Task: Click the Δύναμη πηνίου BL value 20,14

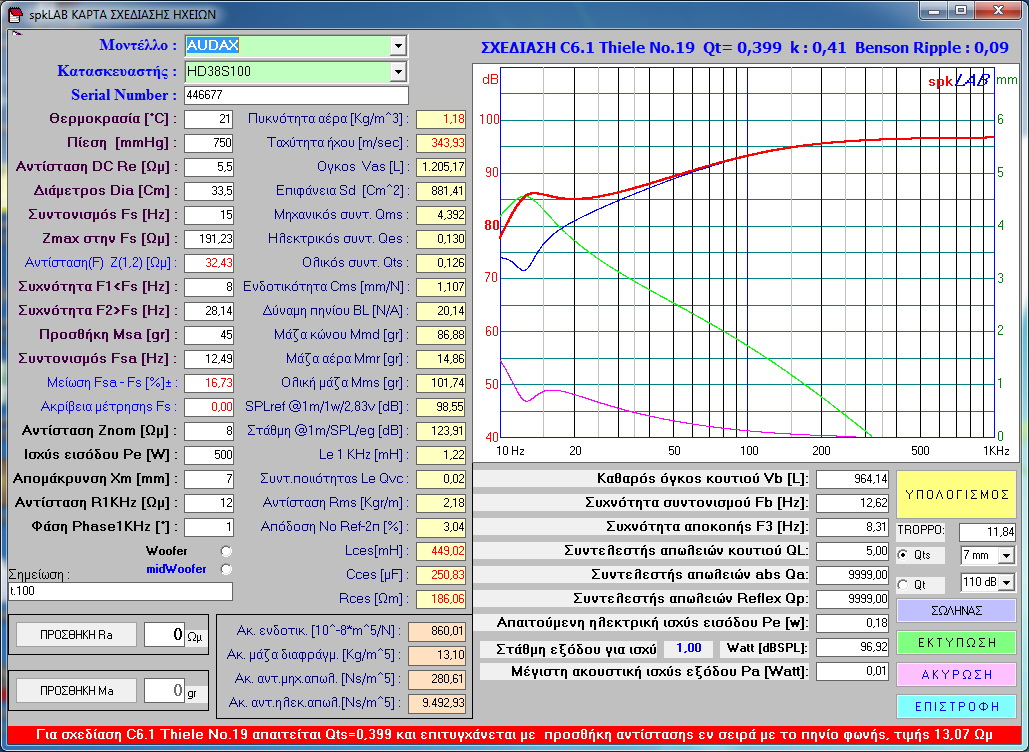Action: (x=441, y=311)
